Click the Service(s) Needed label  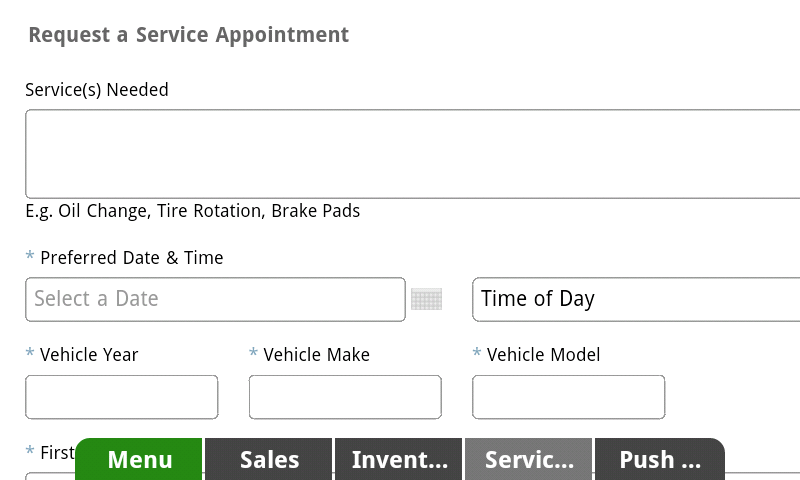click(x=97, y=90)
